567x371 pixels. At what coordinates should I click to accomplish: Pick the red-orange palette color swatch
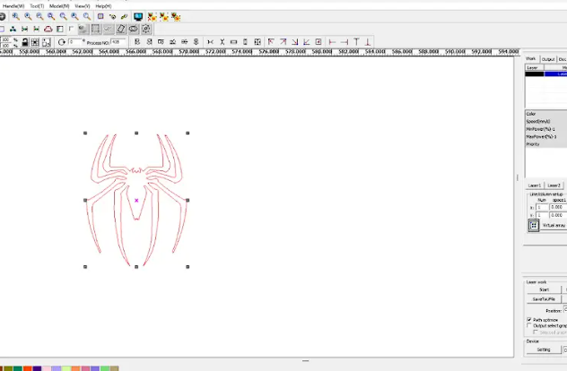[27, 368]
